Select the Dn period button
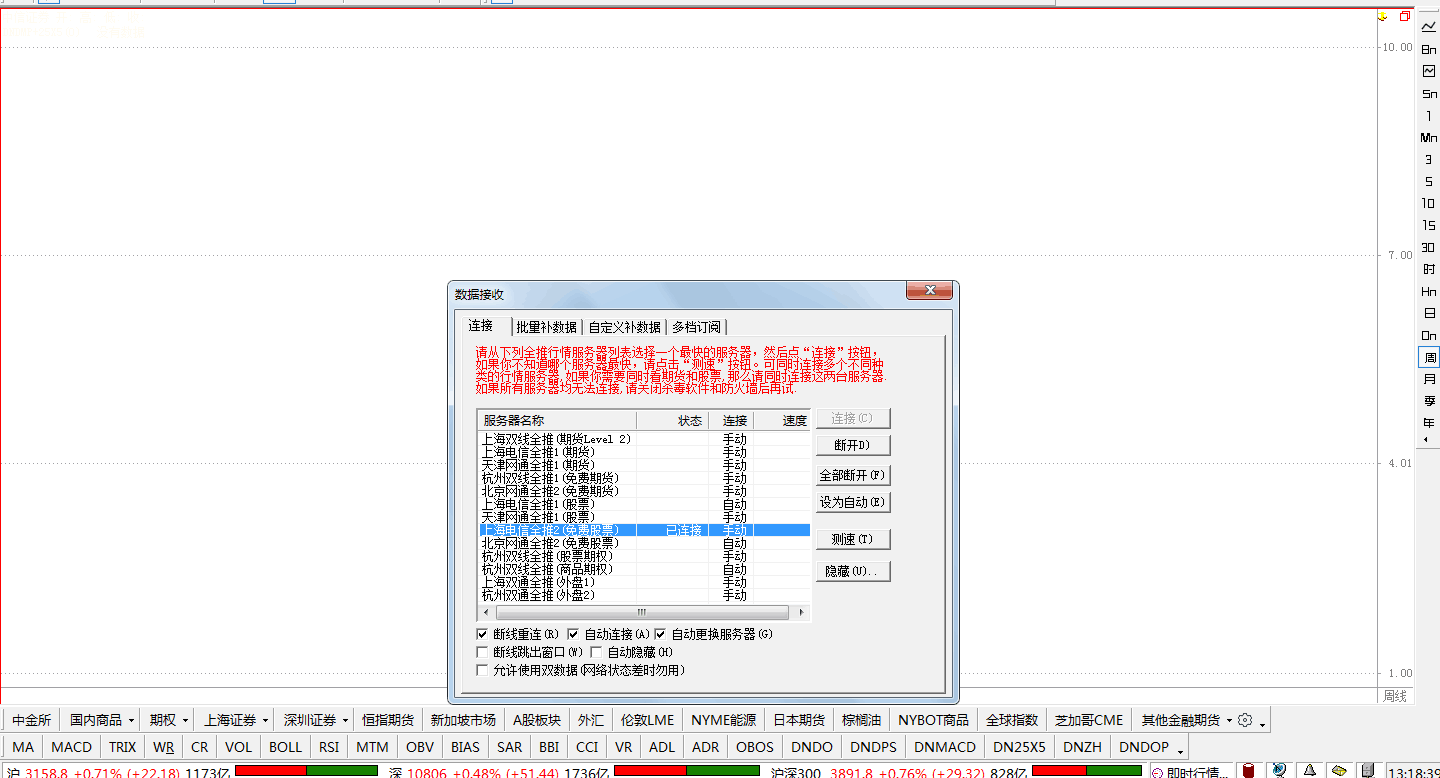The height and width of the screenshot is (778, 1440). 1429,335
